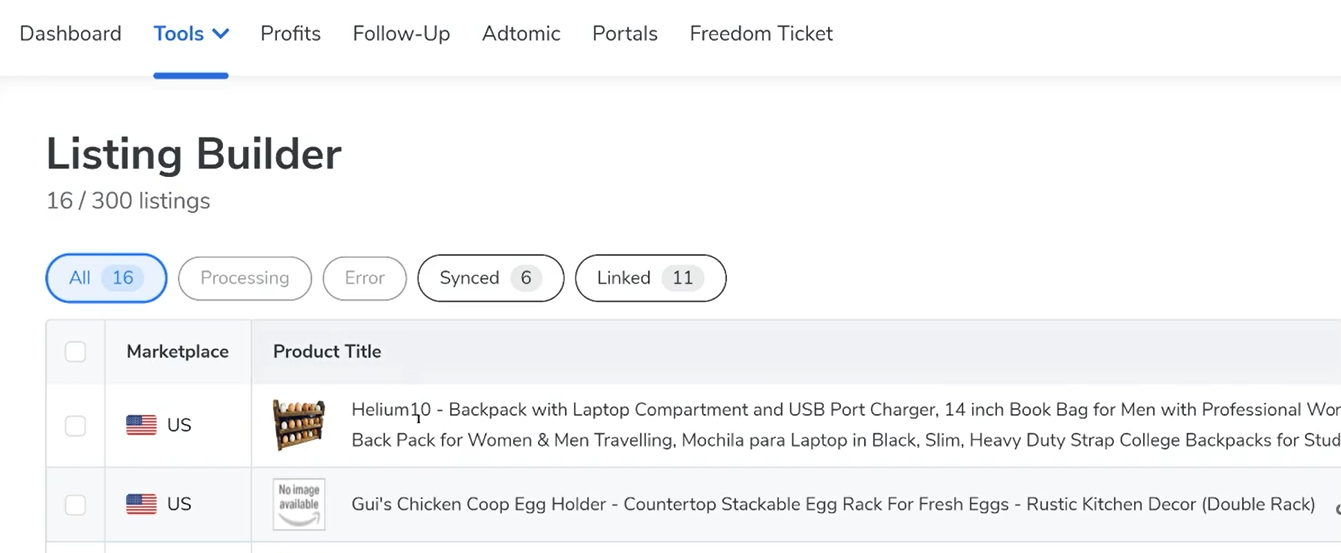1341x553 pixels.
Task: Go to the Dashboard page
Action: tap(70, 34)
